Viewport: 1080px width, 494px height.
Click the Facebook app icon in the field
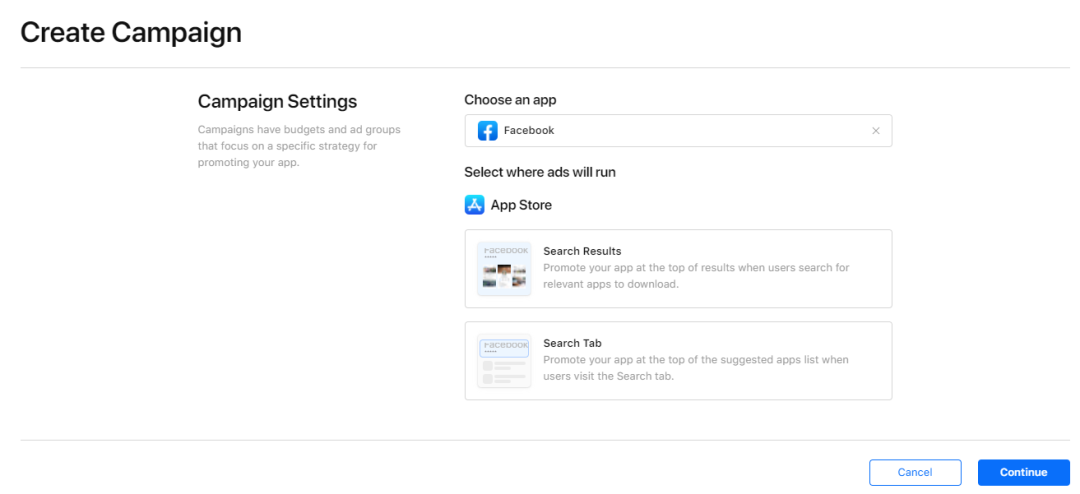coord(487,131)
